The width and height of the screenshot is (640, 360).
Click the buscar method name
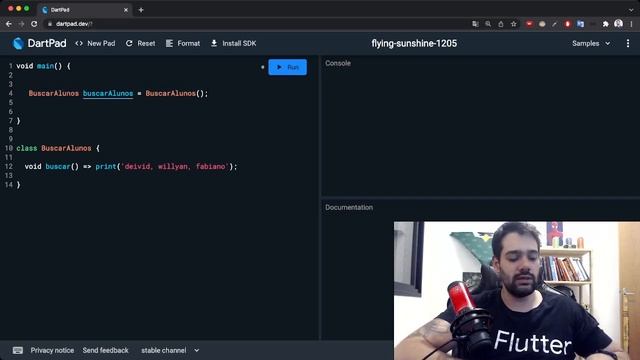tap(58, 167)
